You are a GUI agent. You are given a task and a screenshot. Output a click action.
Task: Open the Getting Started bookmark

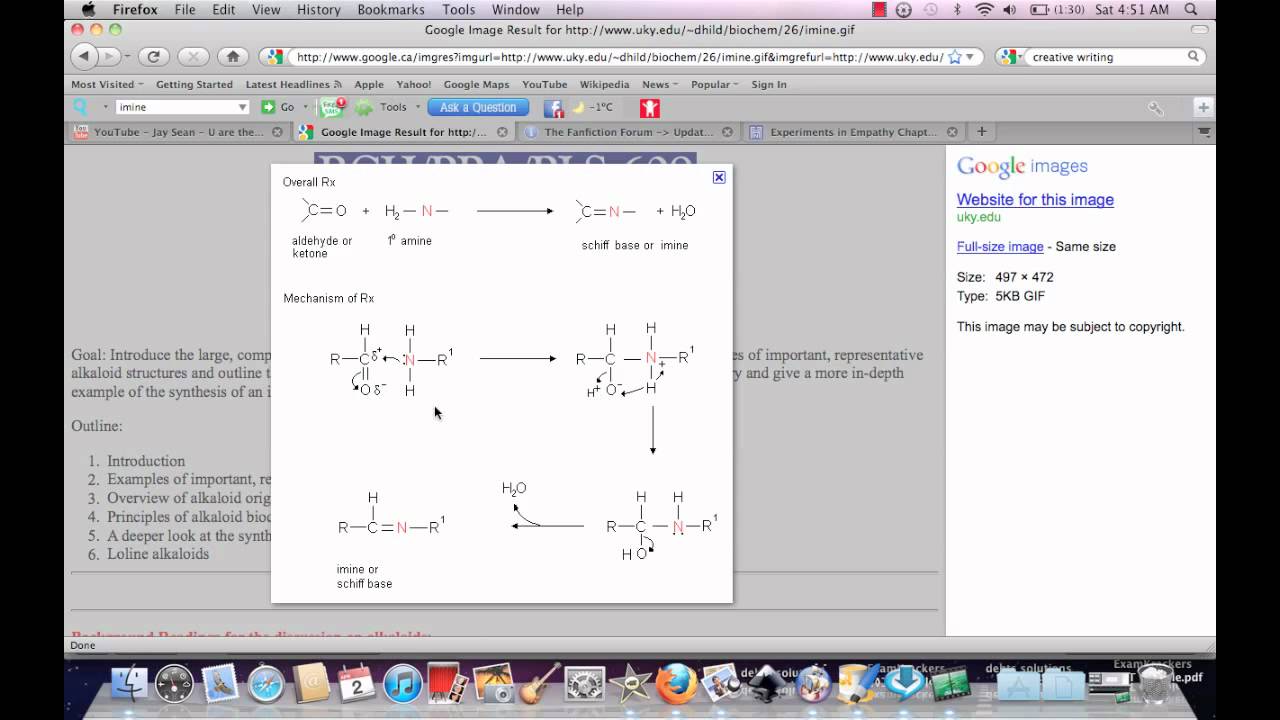coord(194,84)
